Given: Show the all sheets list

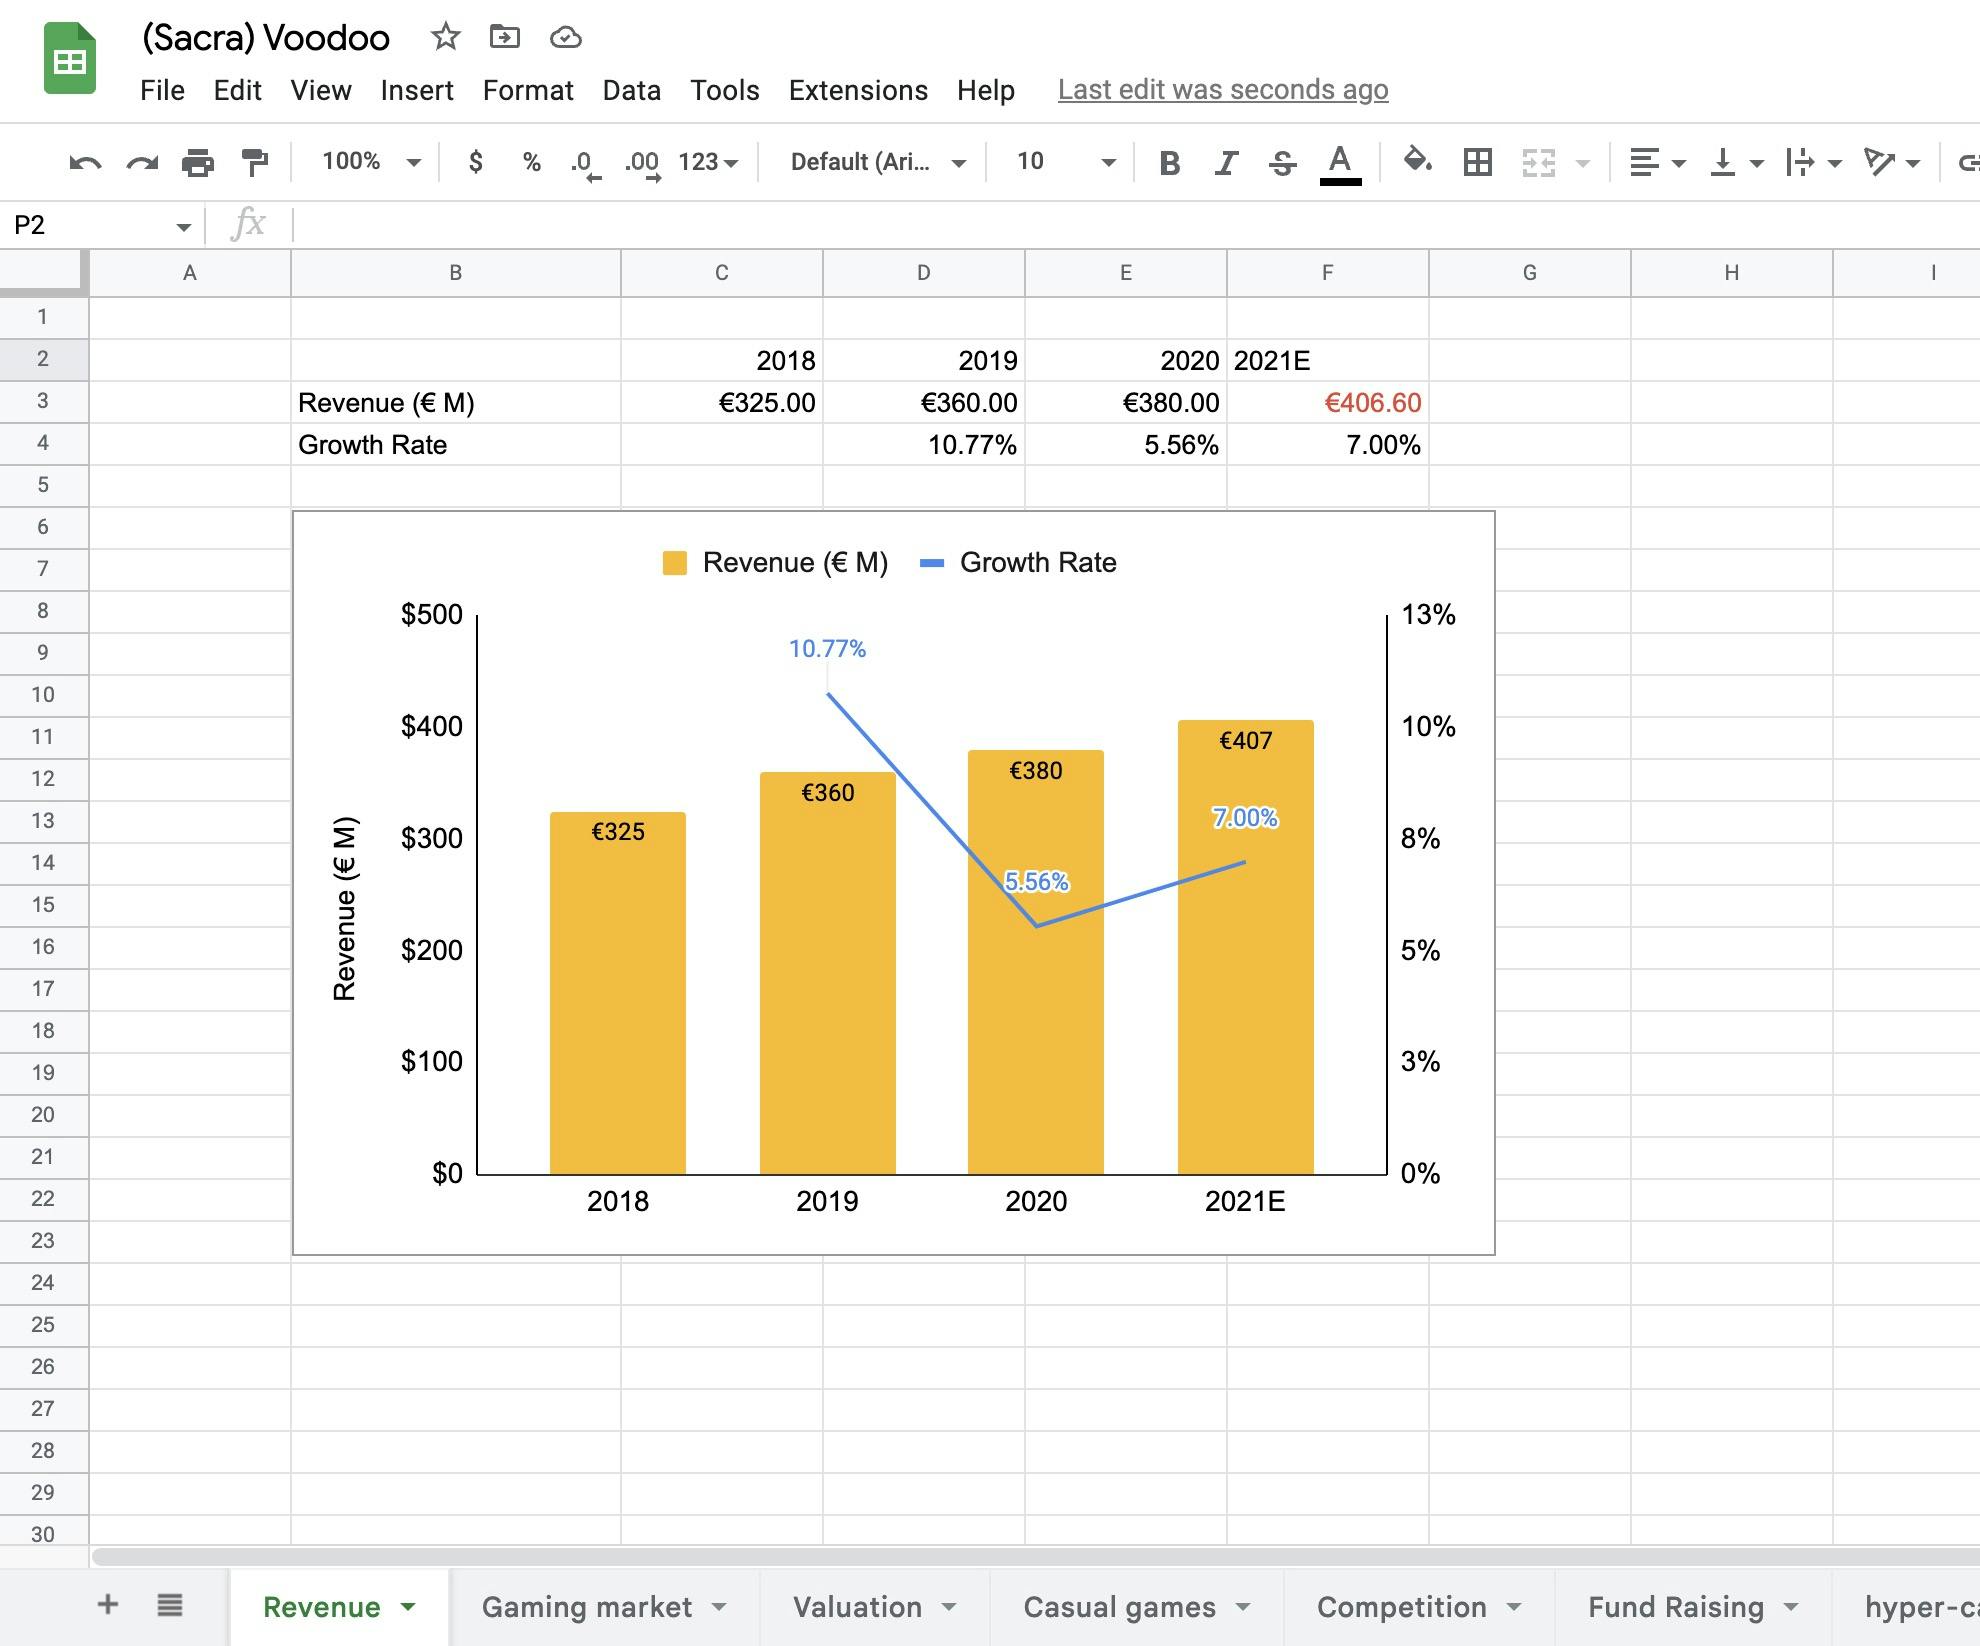Looking at the screenshot, I should click(170, 1605).
